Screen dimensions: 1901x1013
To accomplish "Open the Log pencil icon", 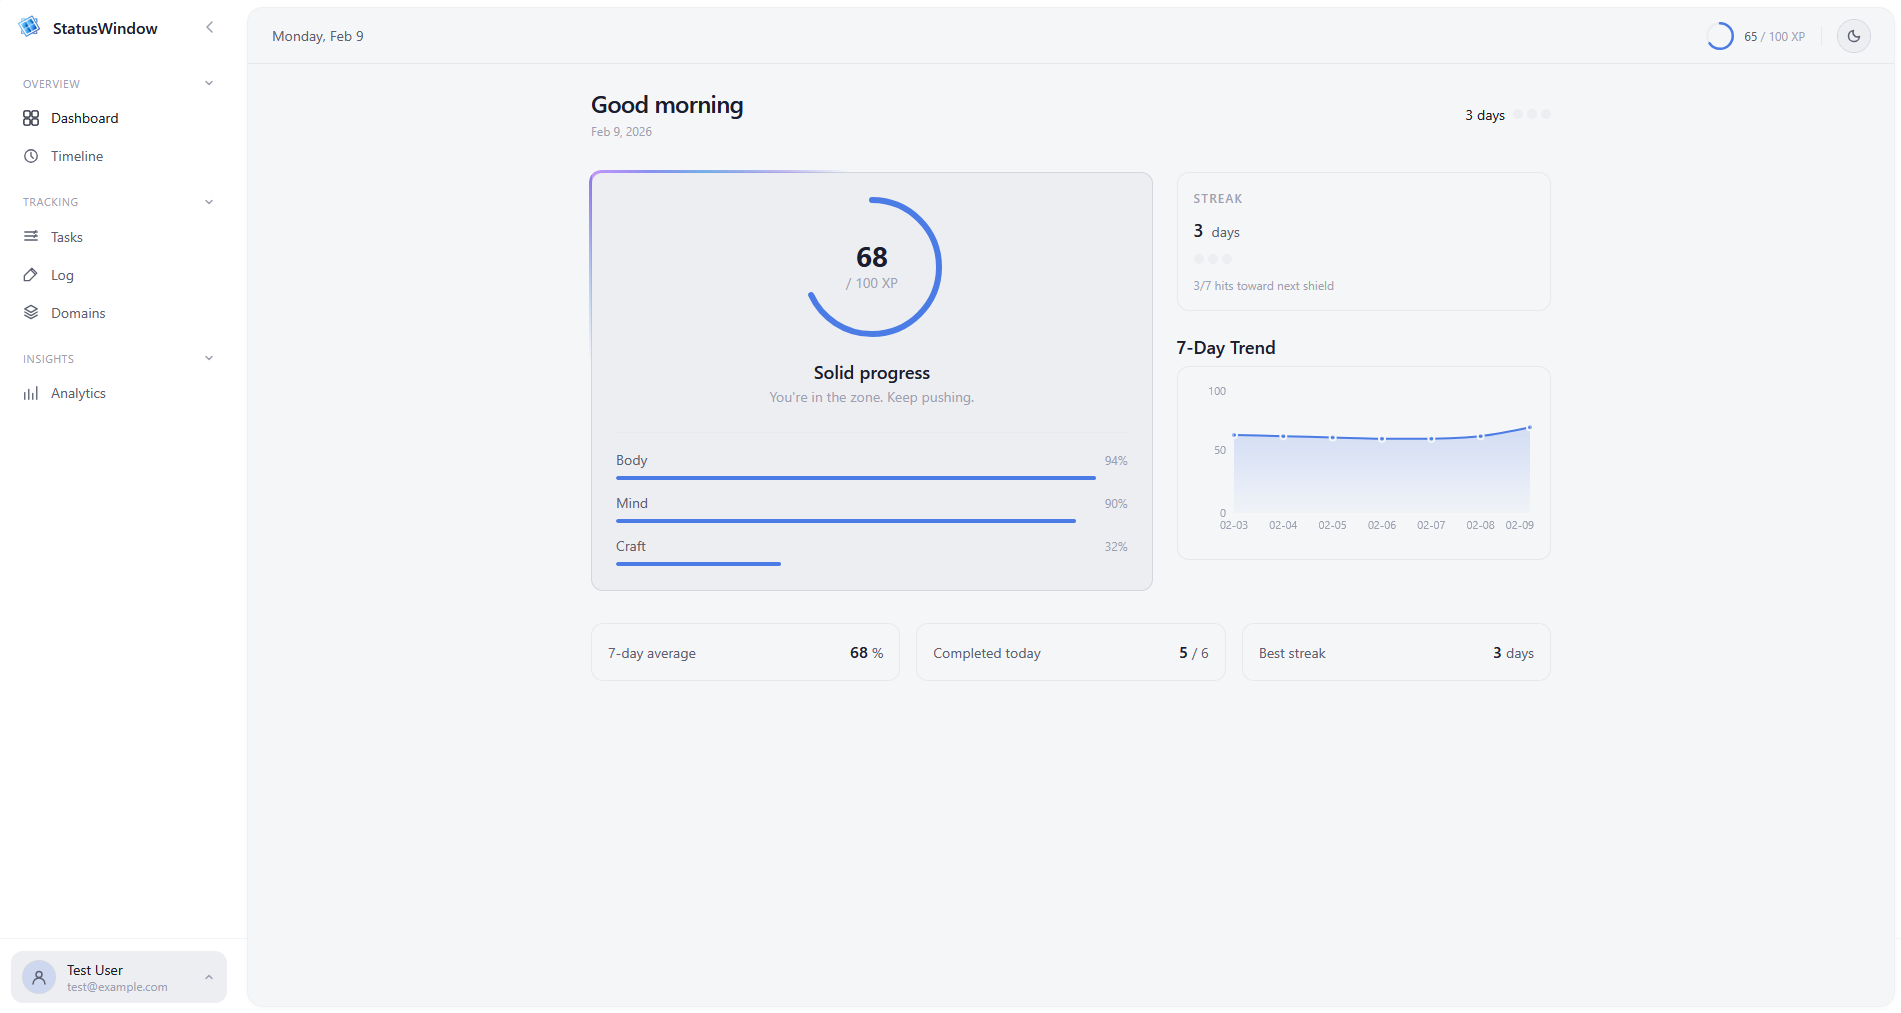I will tap(31, 275).
